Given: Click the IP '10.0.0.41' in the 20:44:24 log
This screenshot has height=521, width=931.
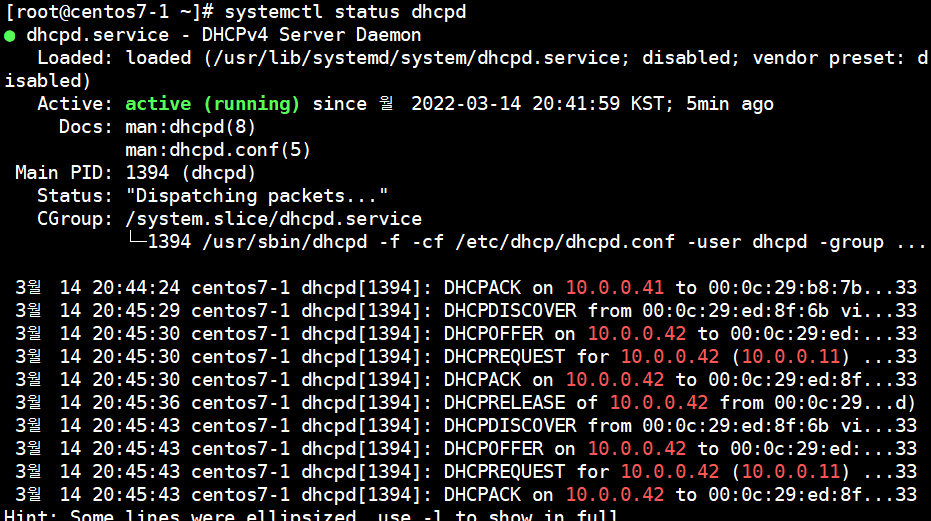Looking at the screenshot, I should tap(615, 288).
